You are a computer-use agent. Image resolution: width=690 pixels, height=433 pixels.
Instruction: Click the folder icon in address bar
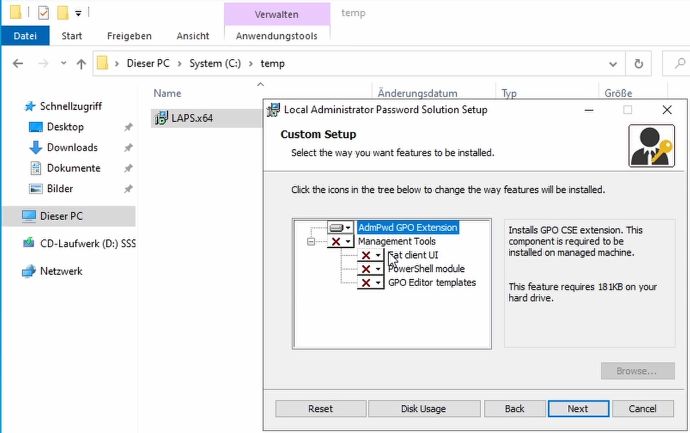[x=102, y=63]
